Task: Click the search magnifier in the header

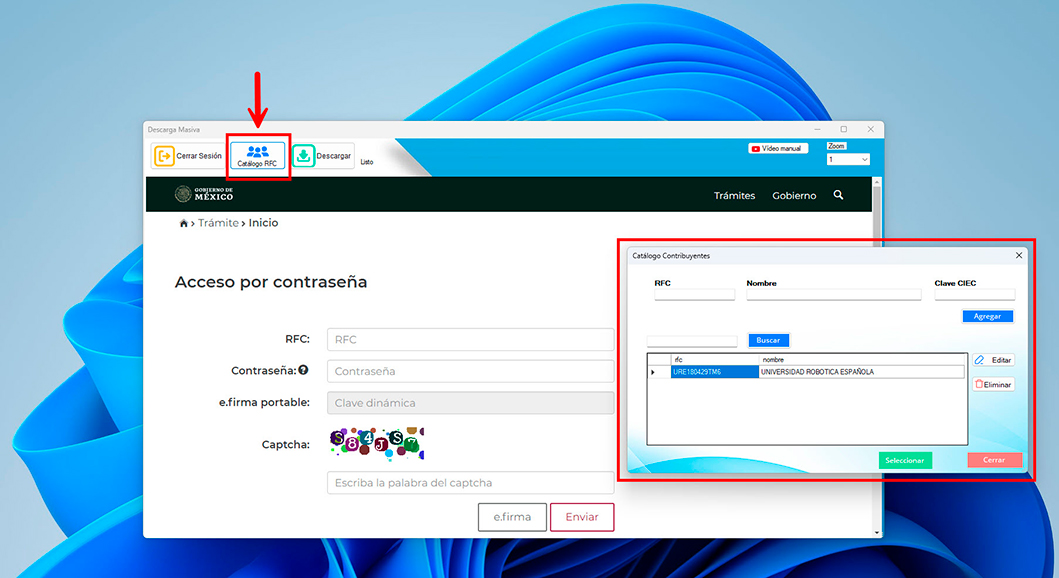Action: coord(838,195)
